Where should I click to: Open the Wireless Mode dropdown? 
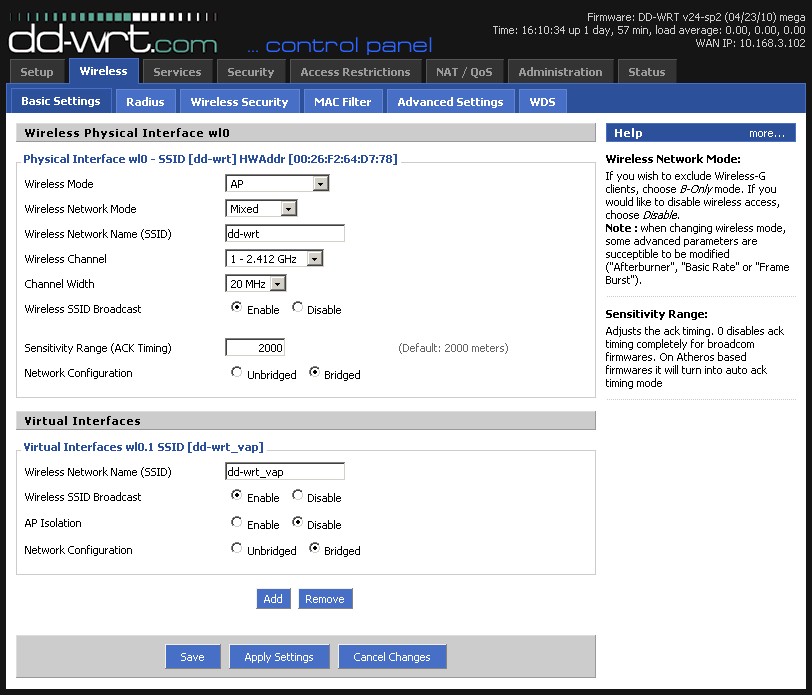tap(277, 184)
